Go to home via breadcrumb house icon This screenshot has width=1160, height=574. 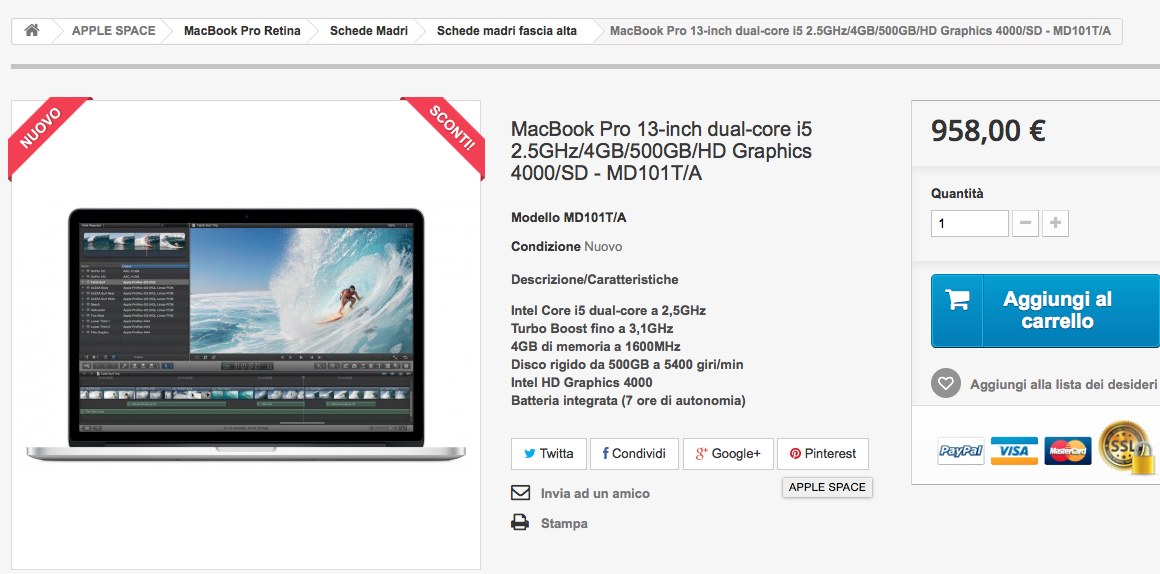click(32, 31)
